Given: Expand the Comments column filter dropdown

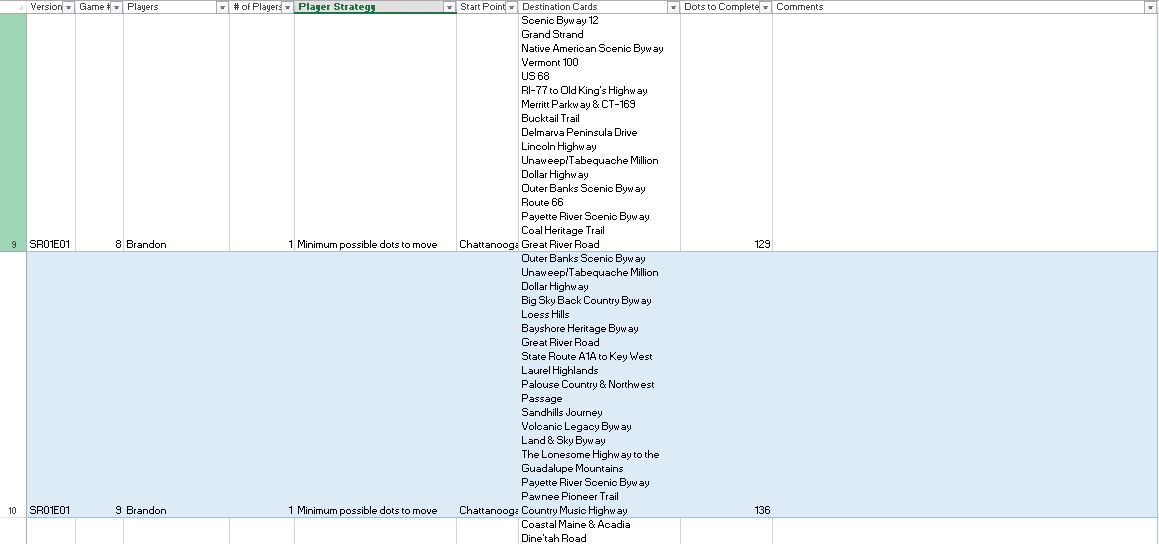Looking at the screenshot, I should tap(1150, 7).
